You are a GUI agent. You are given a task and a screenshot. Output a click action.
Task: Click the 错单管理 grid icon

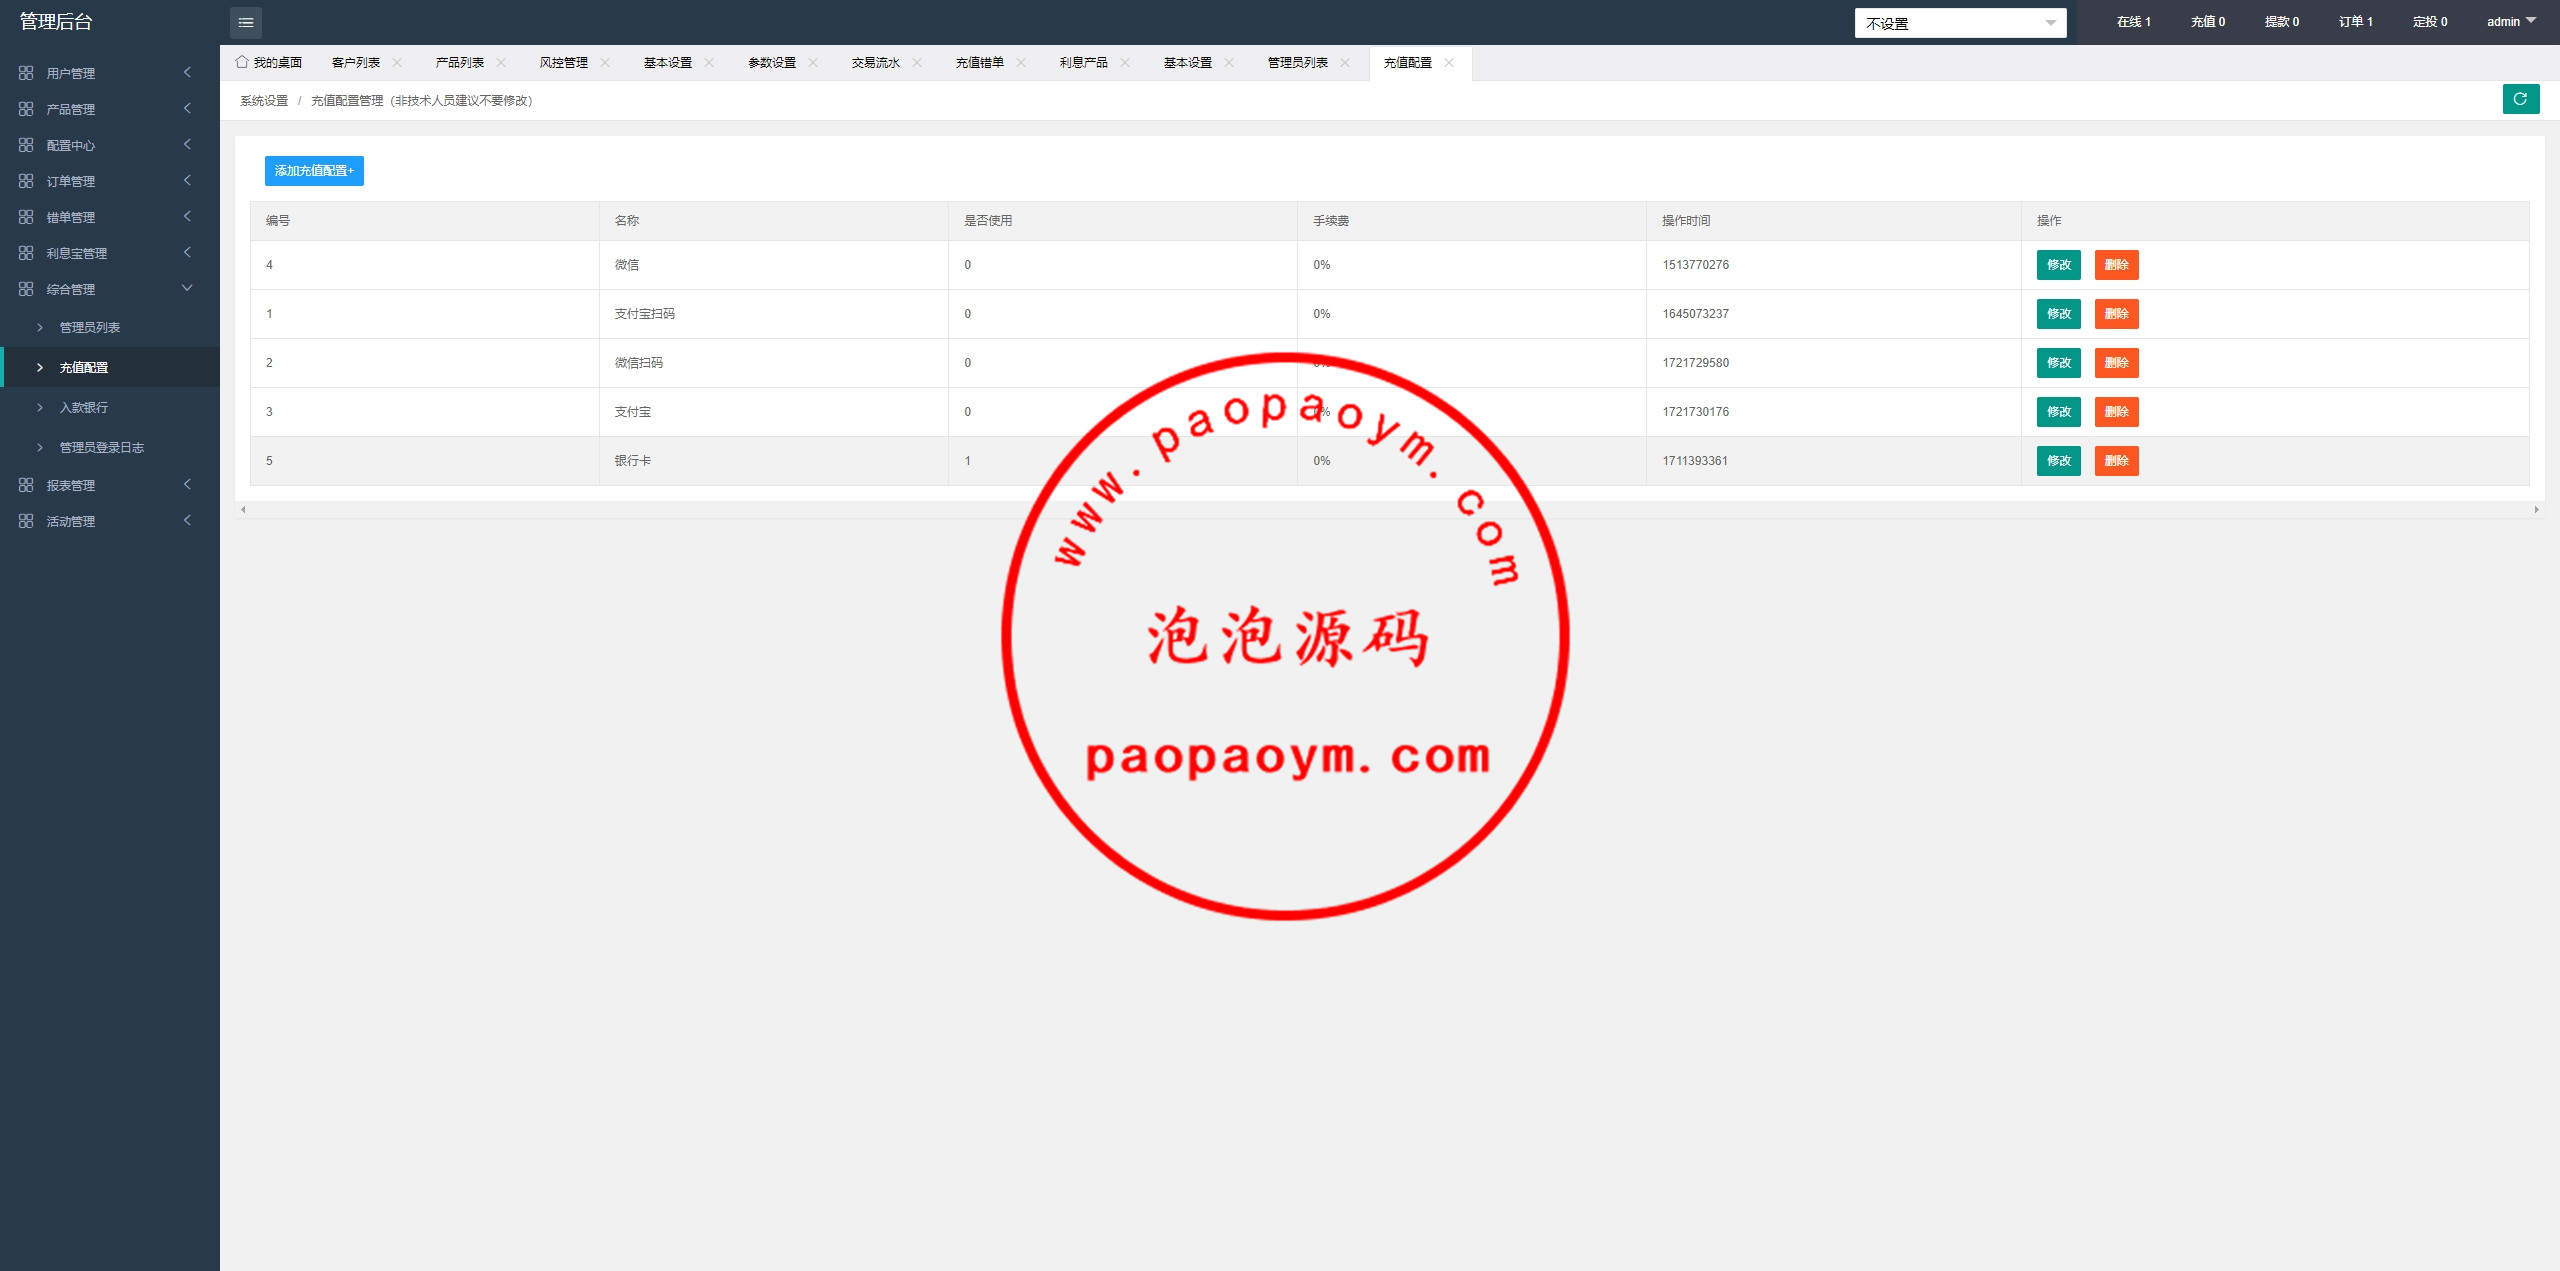26,217
